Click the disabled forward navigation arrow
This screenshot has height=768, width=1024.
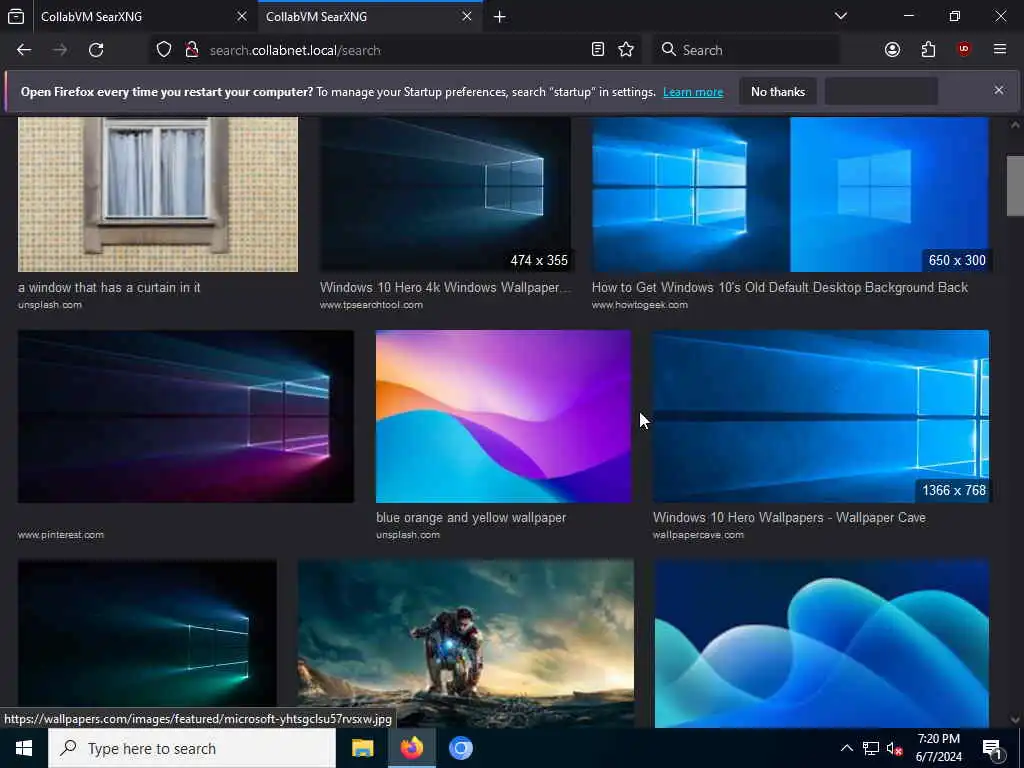tap(60, 50)
